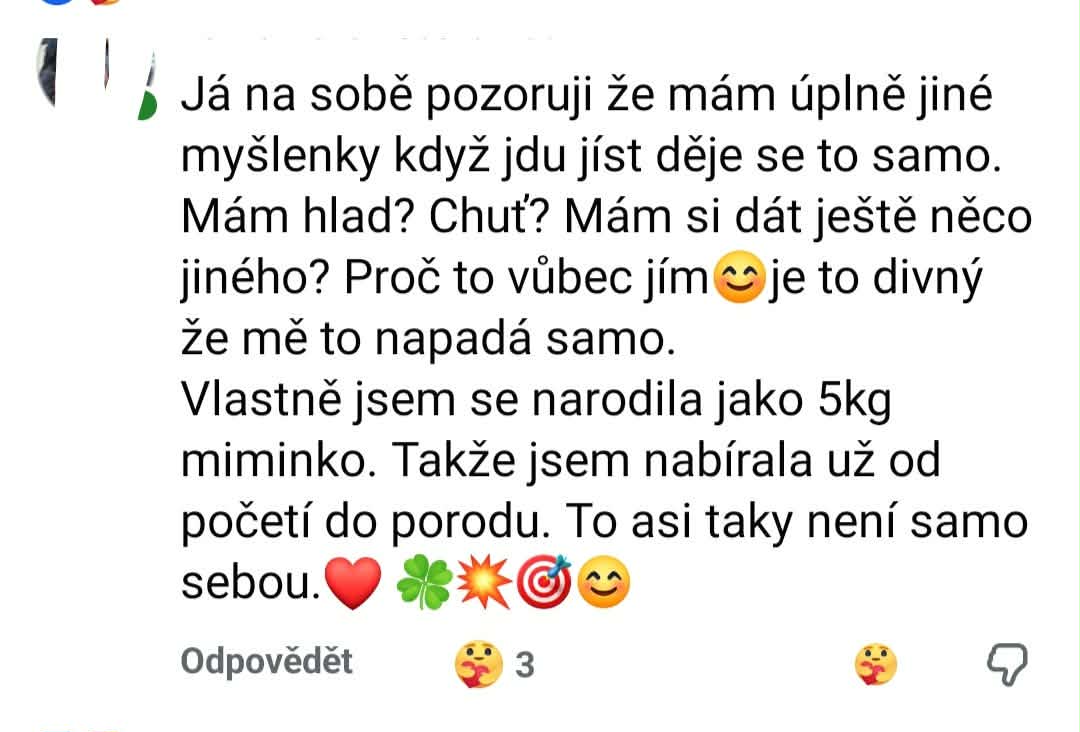Select the red heart emoji after sebou

[353, 583]
